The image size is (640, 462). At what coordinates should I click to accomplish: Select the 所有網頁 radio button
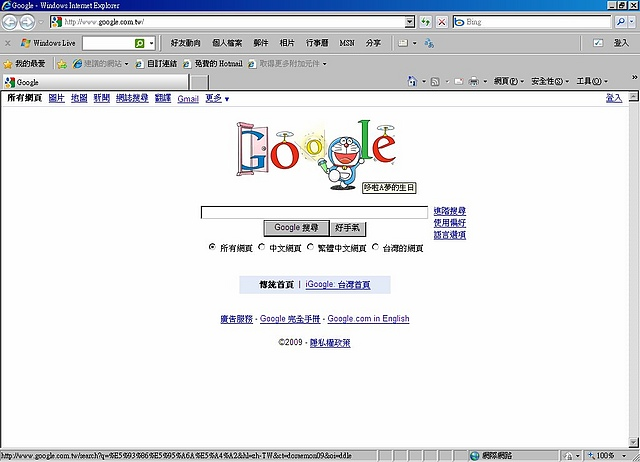(x=212, y=247)
